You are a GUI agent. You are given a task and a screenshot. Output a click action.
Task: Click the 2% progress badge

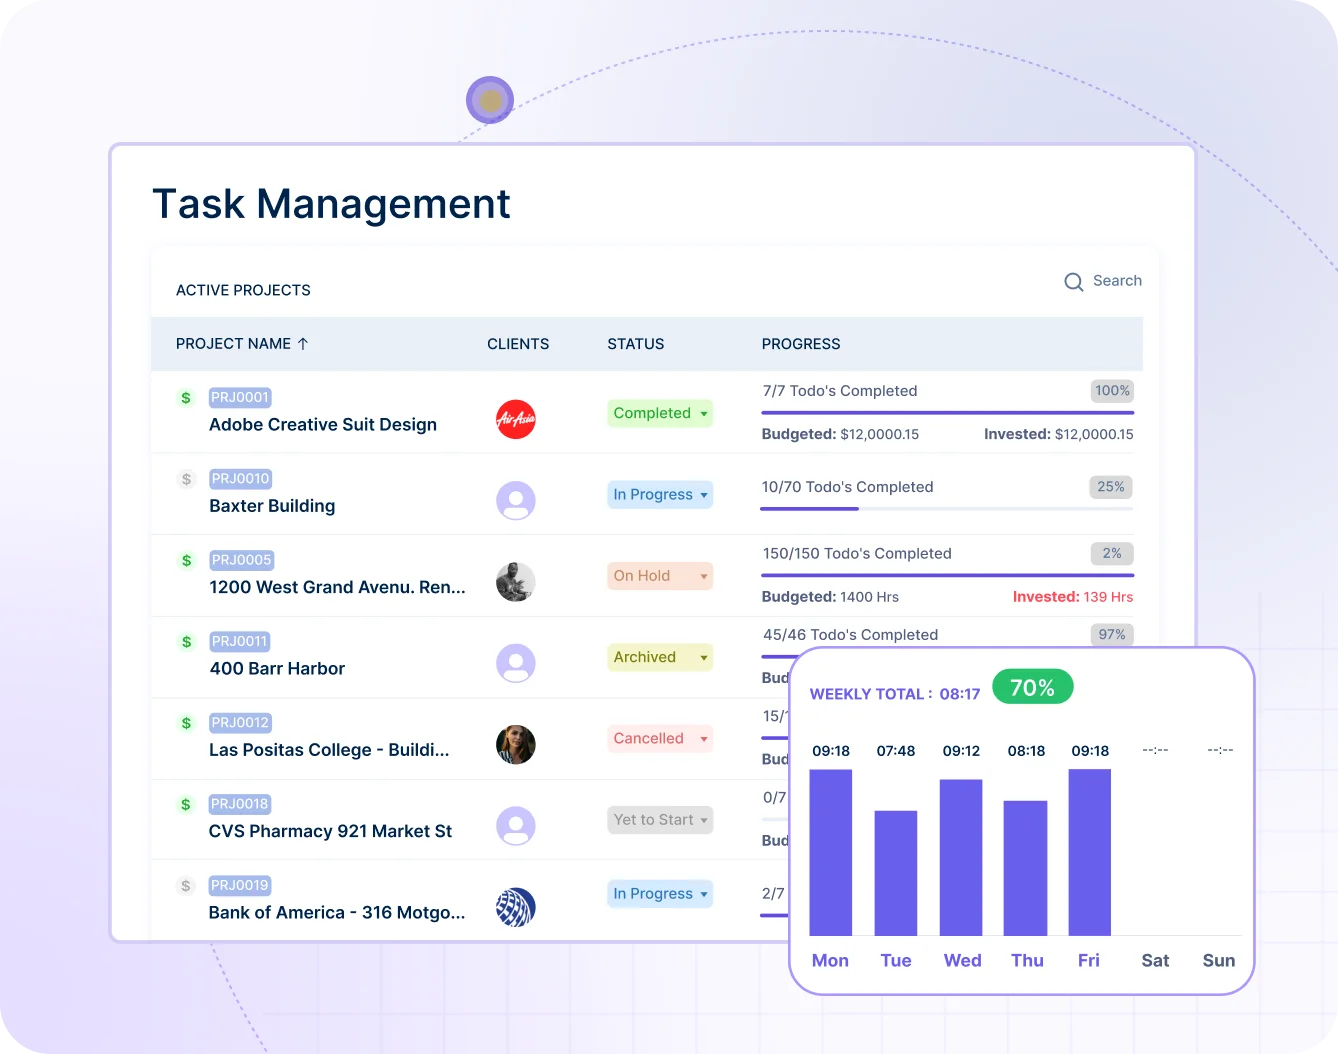[x=1112, y=554]
